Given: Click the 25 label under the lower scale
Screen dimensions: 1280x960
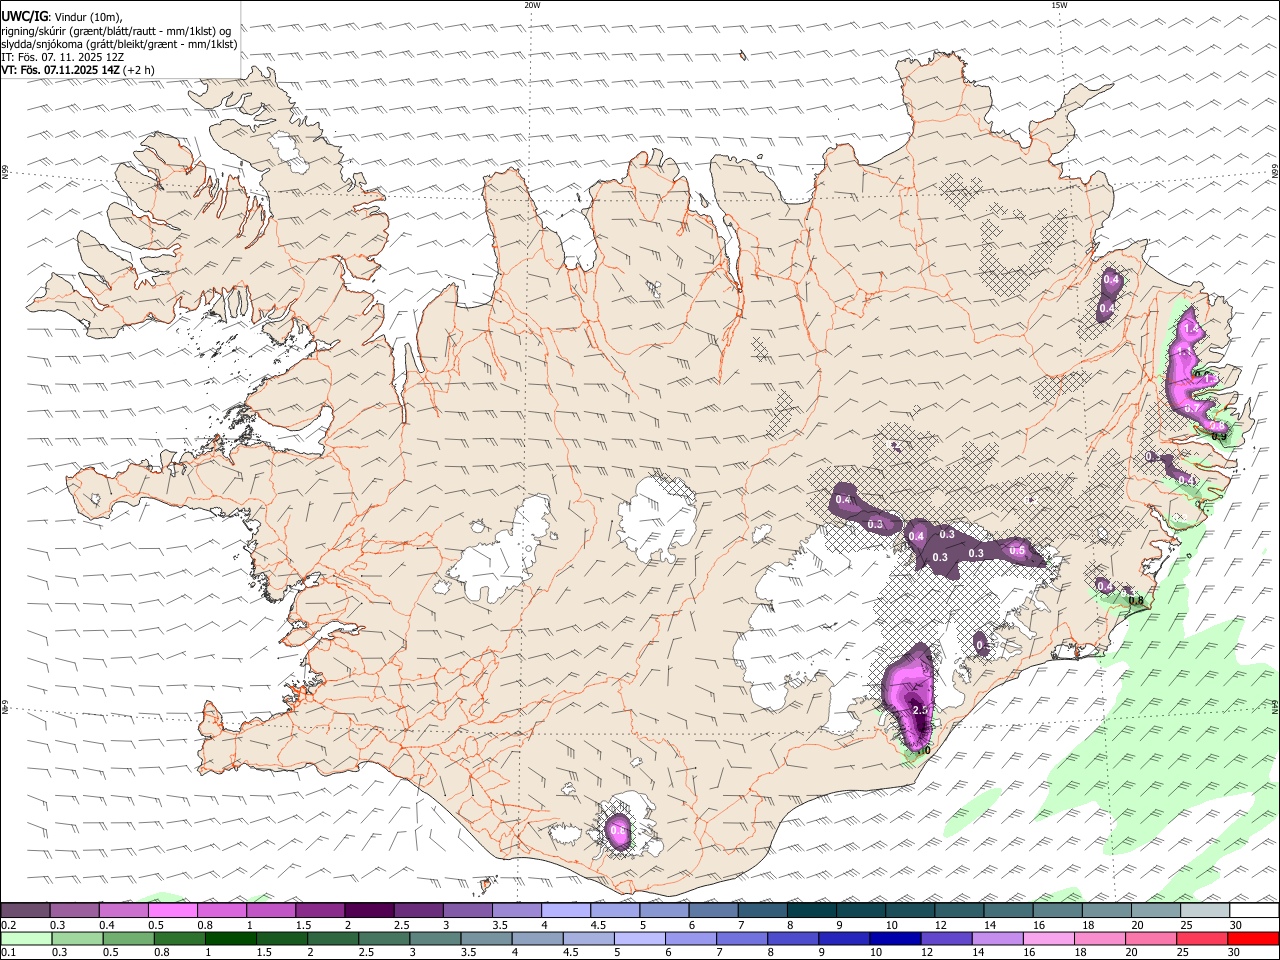Looking at the screenshot, I should coord(1184,953).
